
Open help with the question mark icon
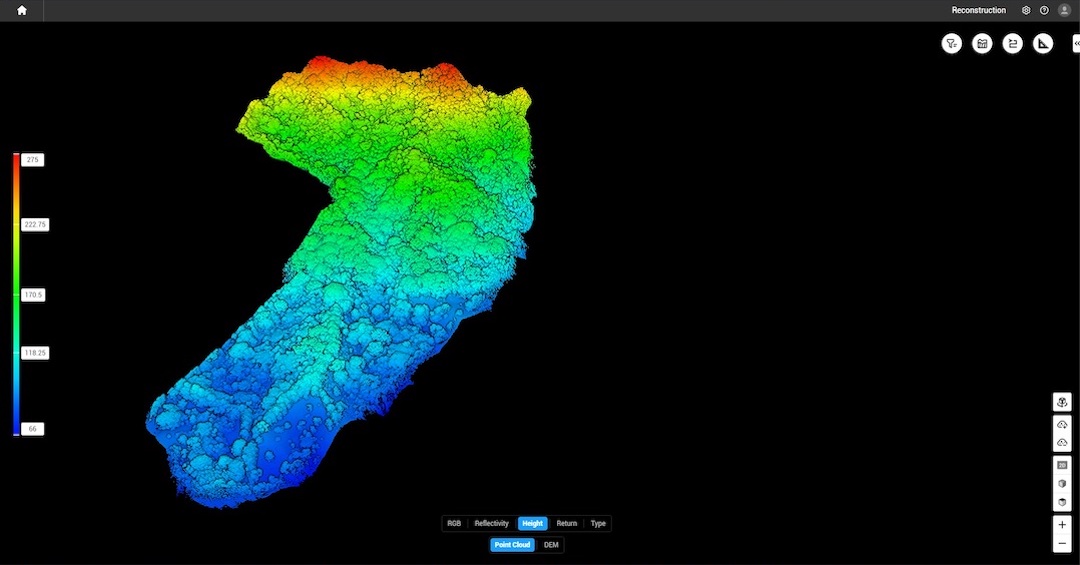[1044, 10]
